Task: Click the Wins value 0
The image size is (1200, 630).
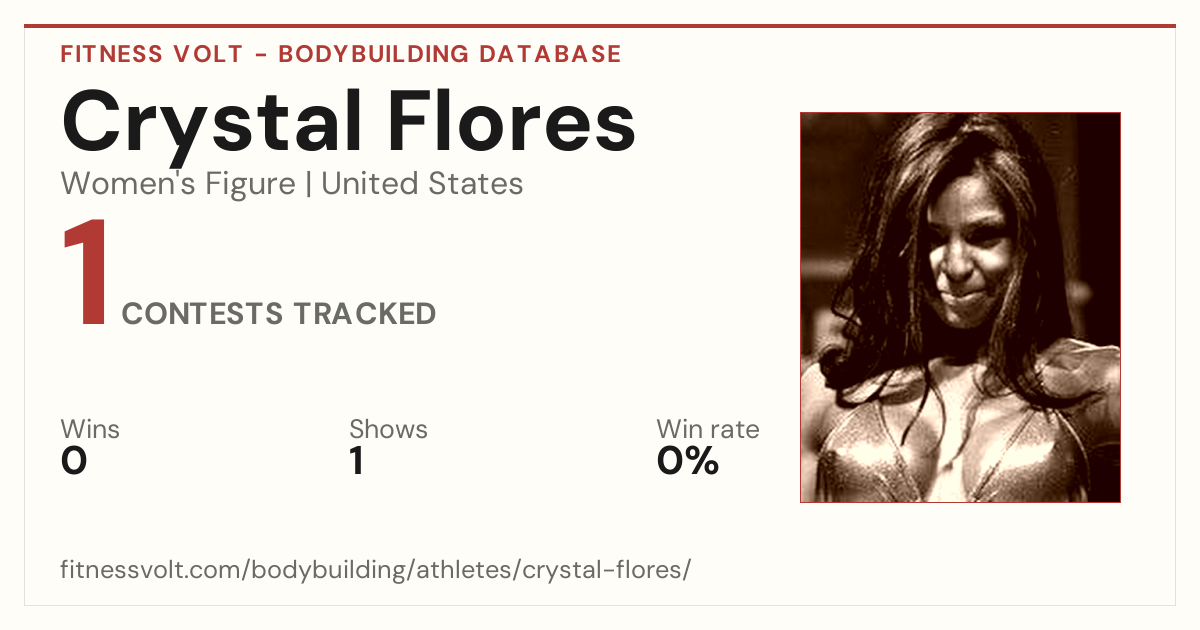Action: click(74, 461)
